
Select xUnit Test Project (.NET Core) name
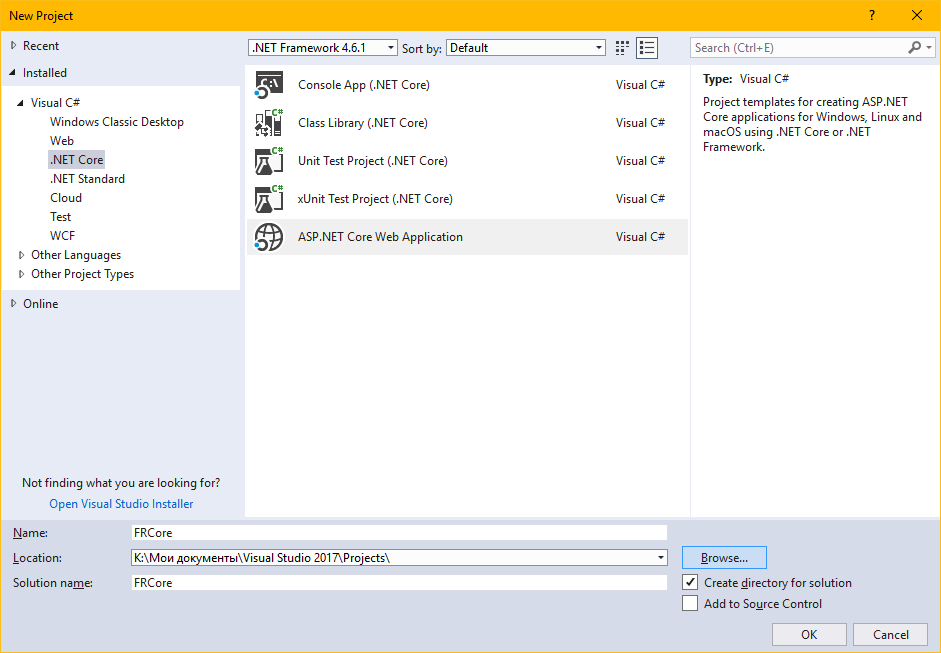tap(375, 199)
